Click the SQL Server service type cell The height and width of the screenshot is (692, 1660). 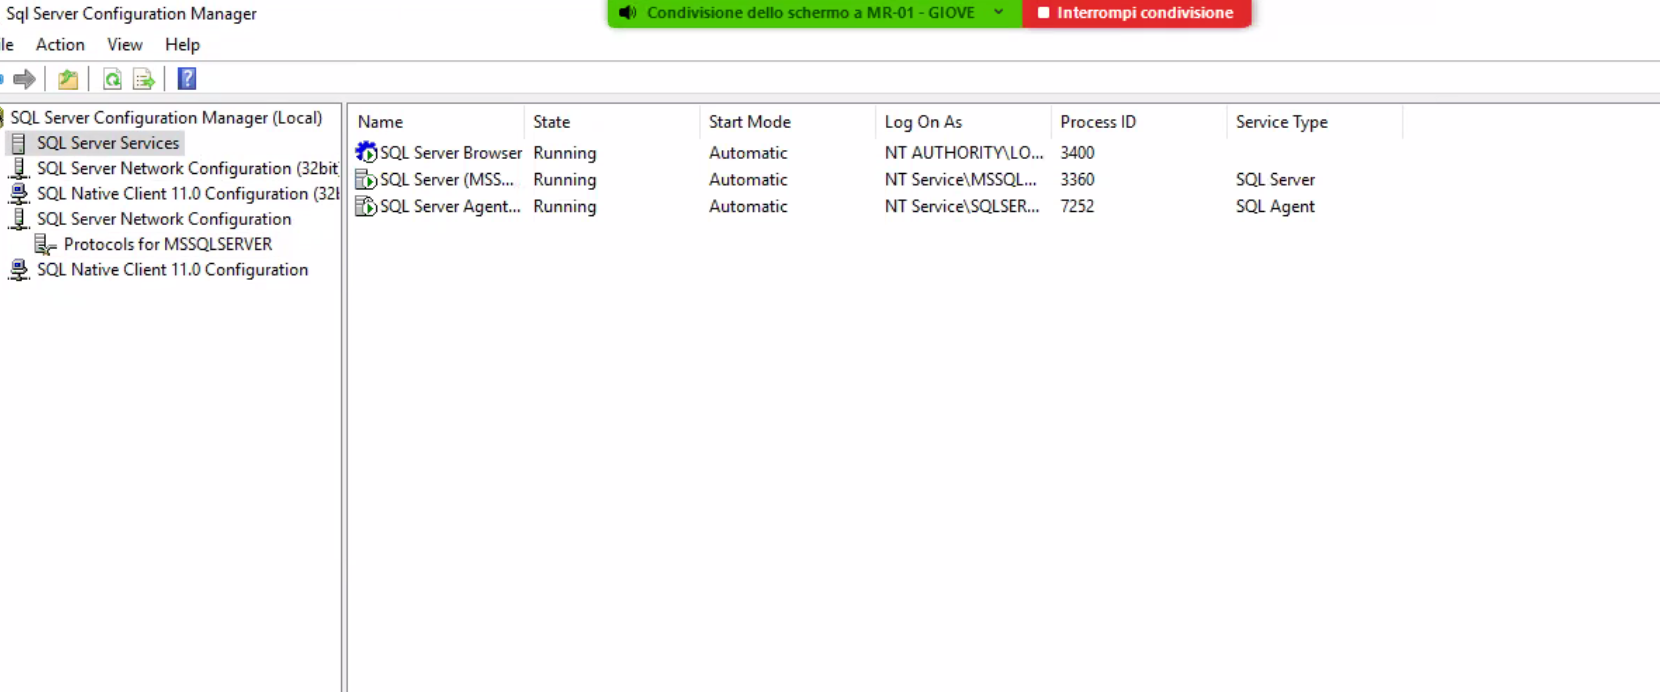pos(1275,179)
